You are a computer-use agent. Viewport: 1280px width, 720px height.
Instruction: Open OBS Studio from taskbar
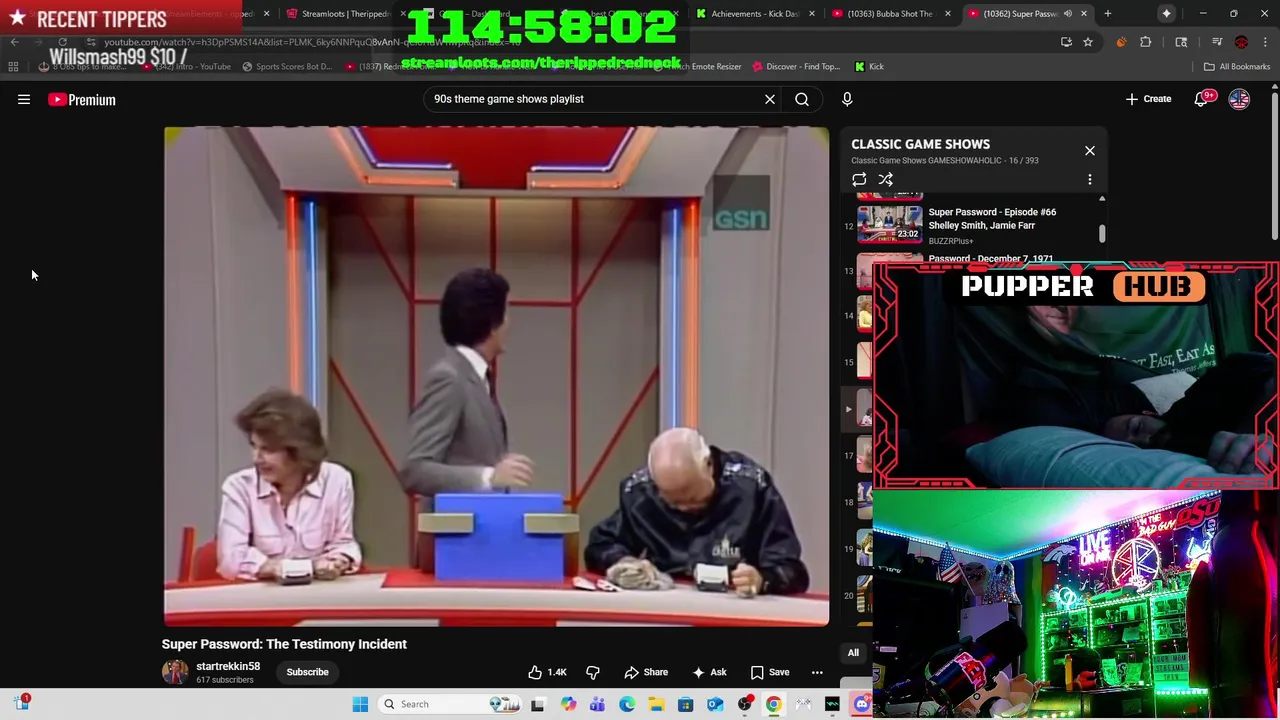click(744, 704)
